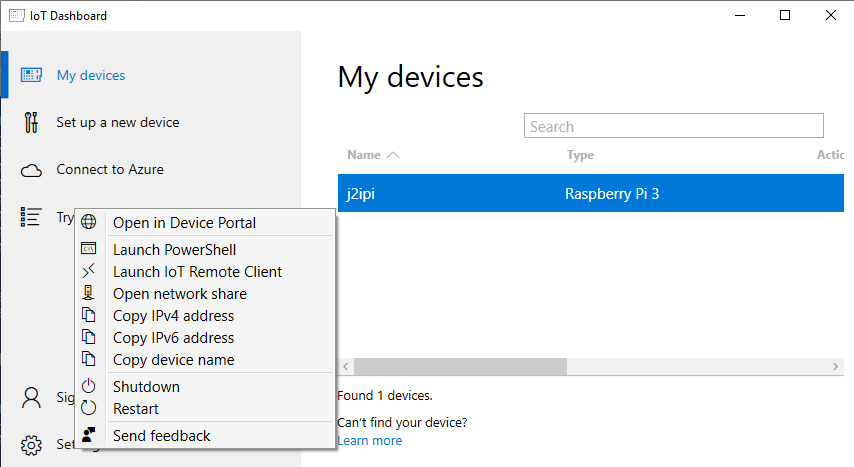Image resolution: width=854 pixels, height=467 pixels.
Task: Click the IoT Dashboard title bar app icon
Action: tap(16, 15)
